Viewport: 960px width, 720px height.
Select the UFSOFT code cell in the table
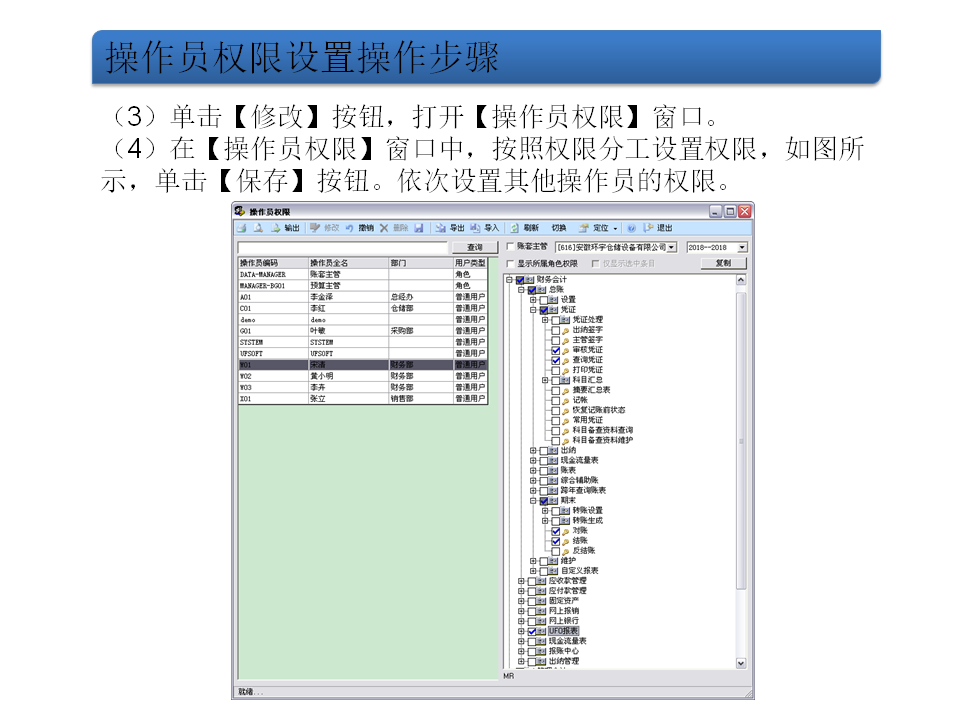[273, 354]
